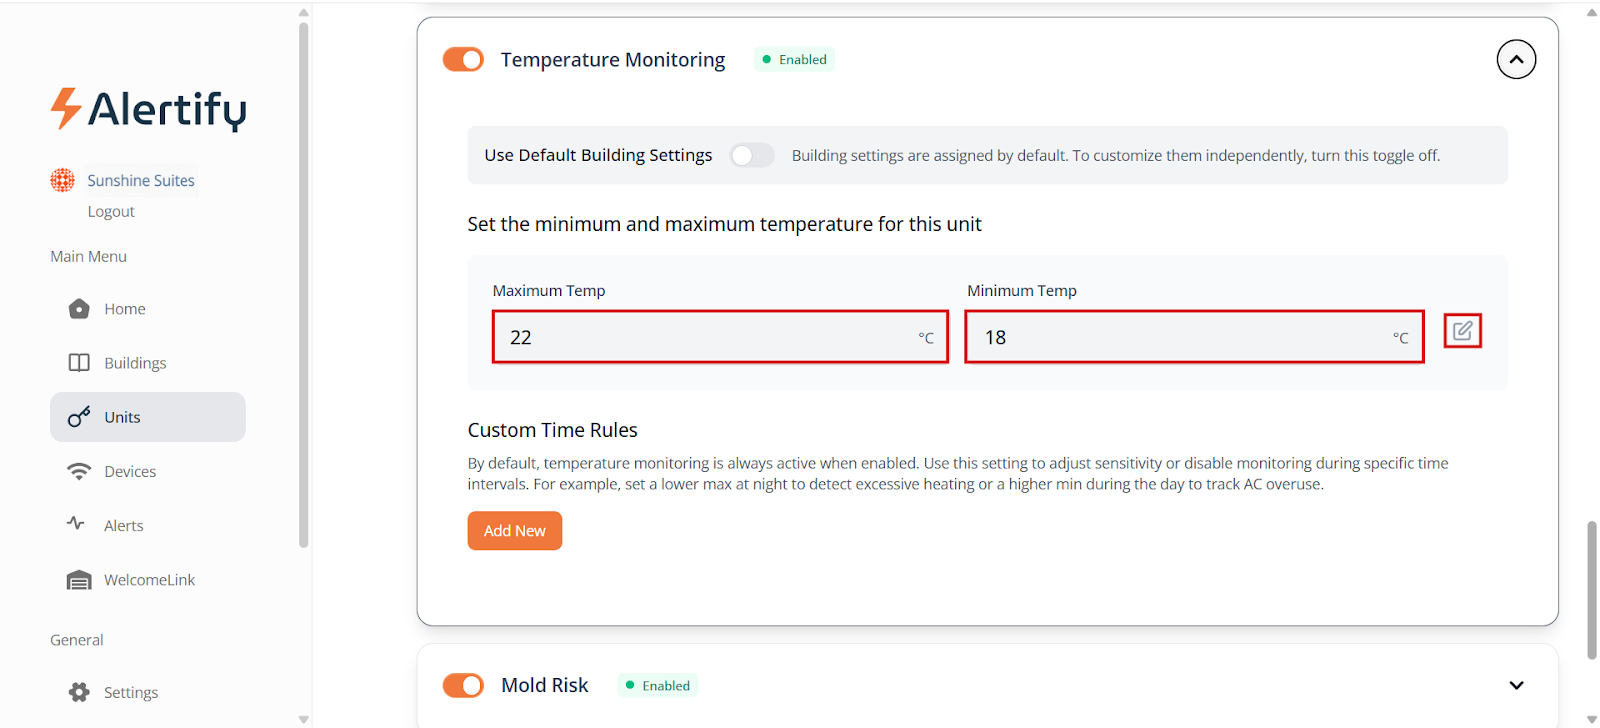Open the Sunshine Suites account selector

click(x=140, y=180)
